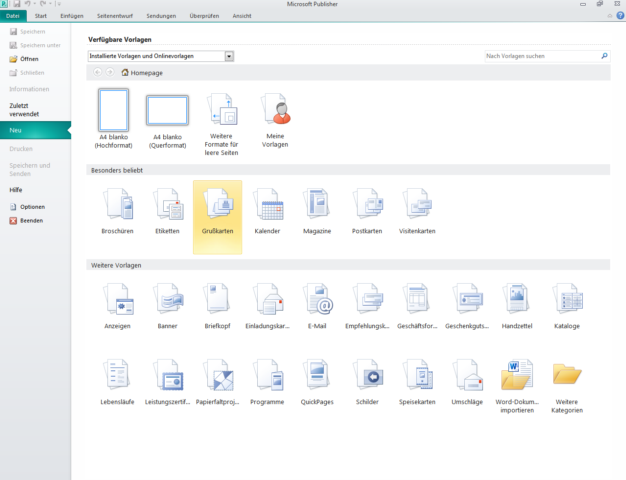Viewport: 626px width, 480px height.
Task: Open the Banner templates
Action: [x=167, y=306]
